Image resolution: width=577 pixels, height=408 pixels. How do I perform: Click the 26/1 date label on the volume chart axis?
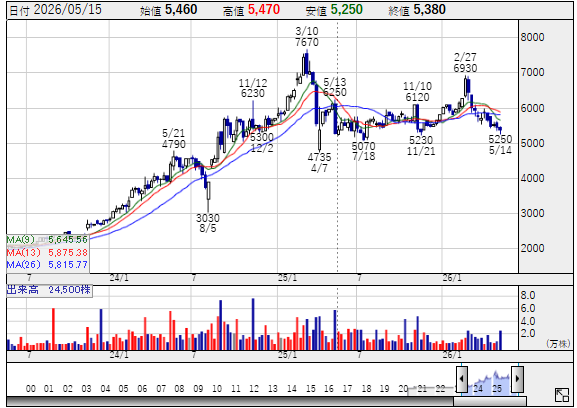pyautogui.click(x=452, y=355)
